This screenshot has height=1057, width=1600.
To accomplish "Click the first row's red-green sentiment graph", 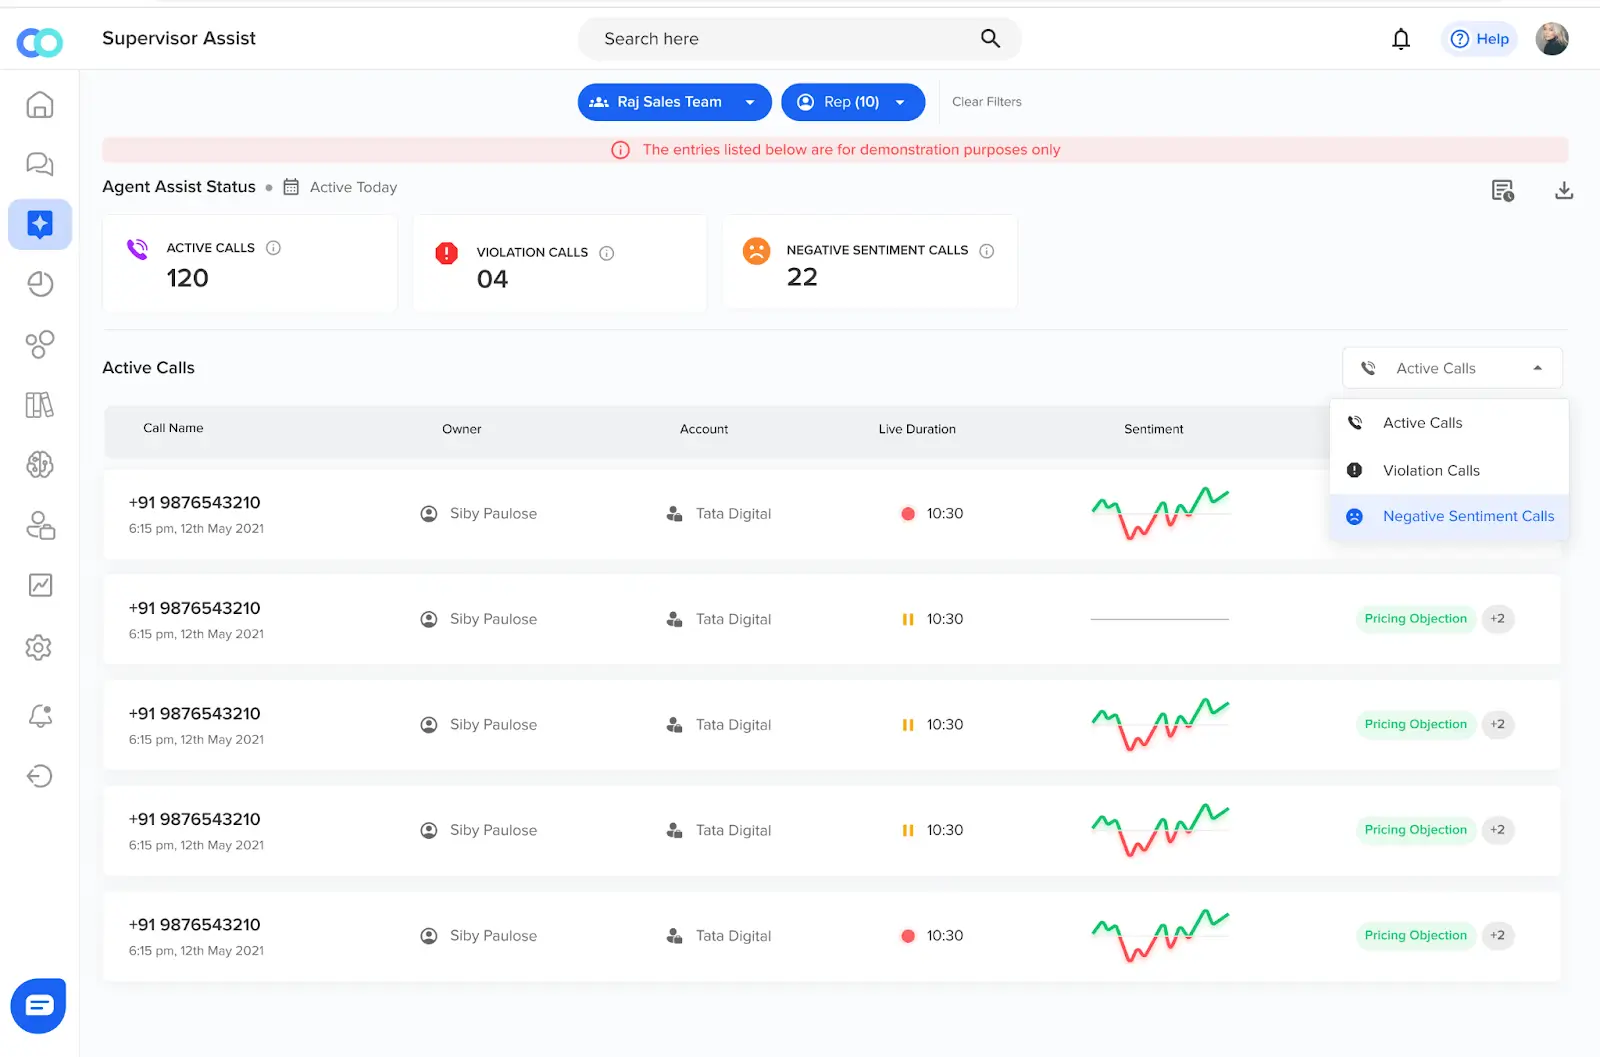I will pyautogui.click(x=1159, y=513).
